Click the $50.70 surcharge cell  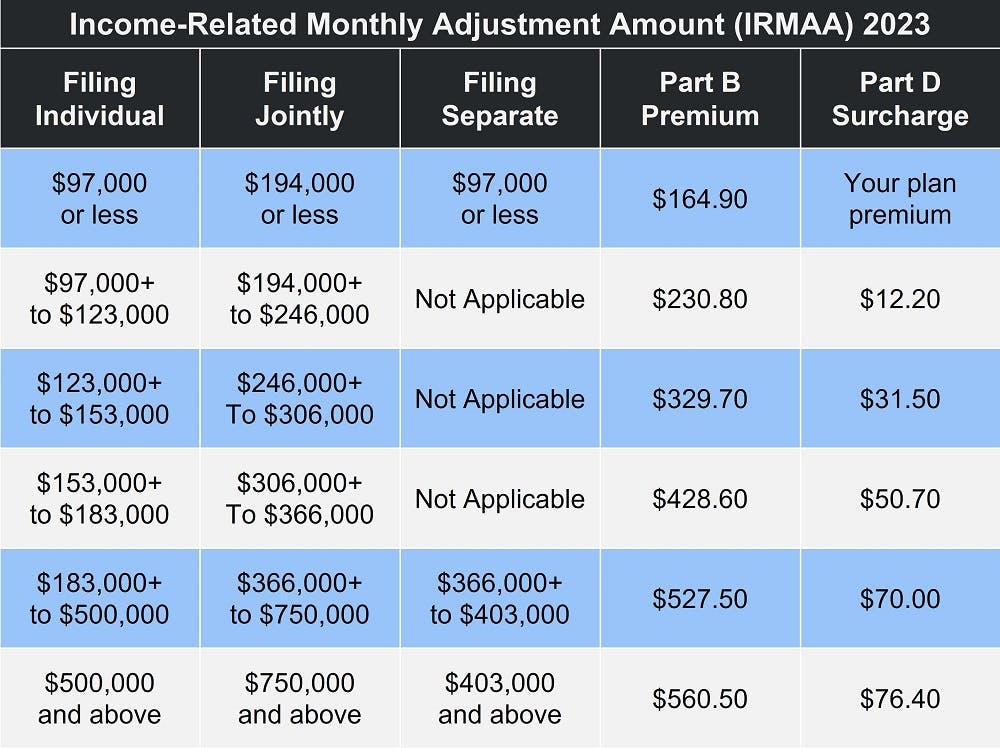[900, 499]
